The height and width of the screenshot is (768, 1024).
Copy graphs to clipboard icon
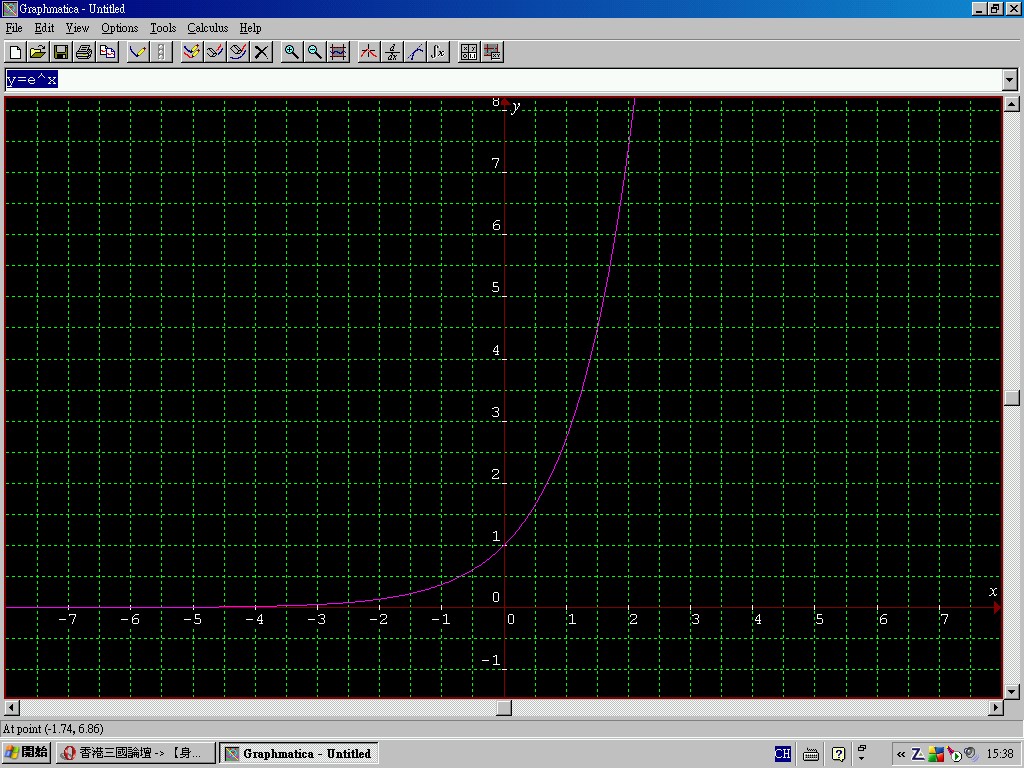pyautogui.click(x=107, y=52)
